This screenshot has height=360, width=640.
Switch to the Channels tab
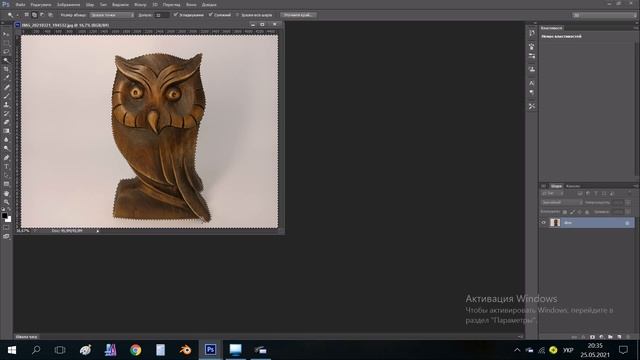click(573, 186)
